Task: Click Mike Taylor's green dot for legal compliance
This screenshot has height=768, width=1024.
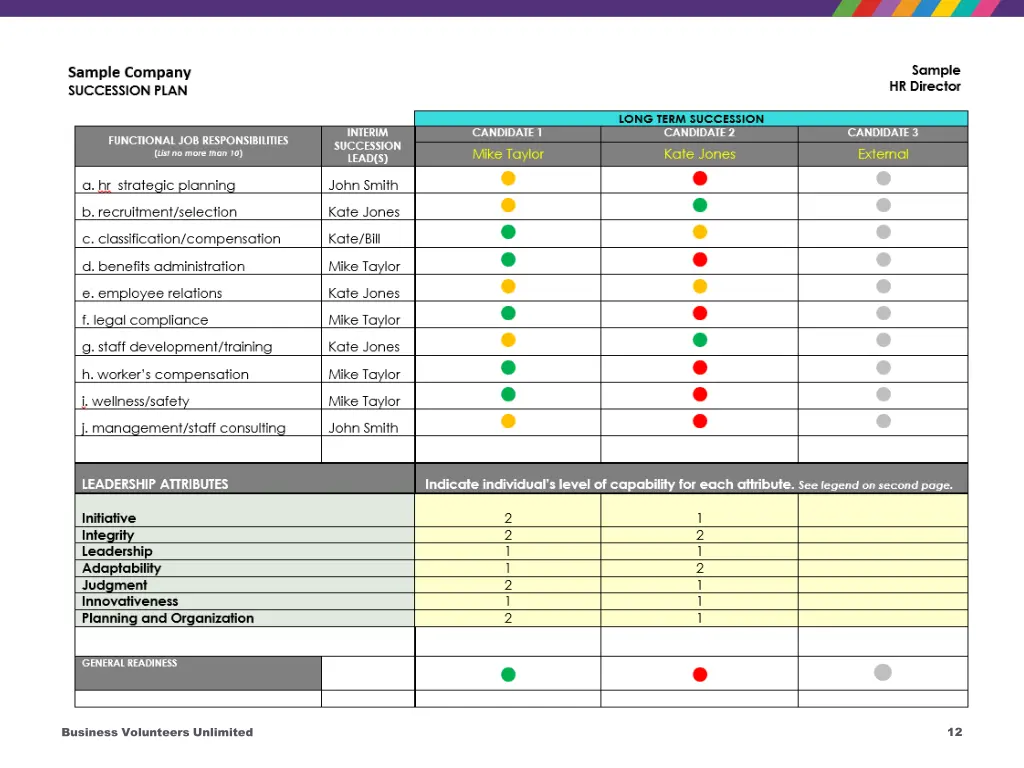Action: pos(508,313)
